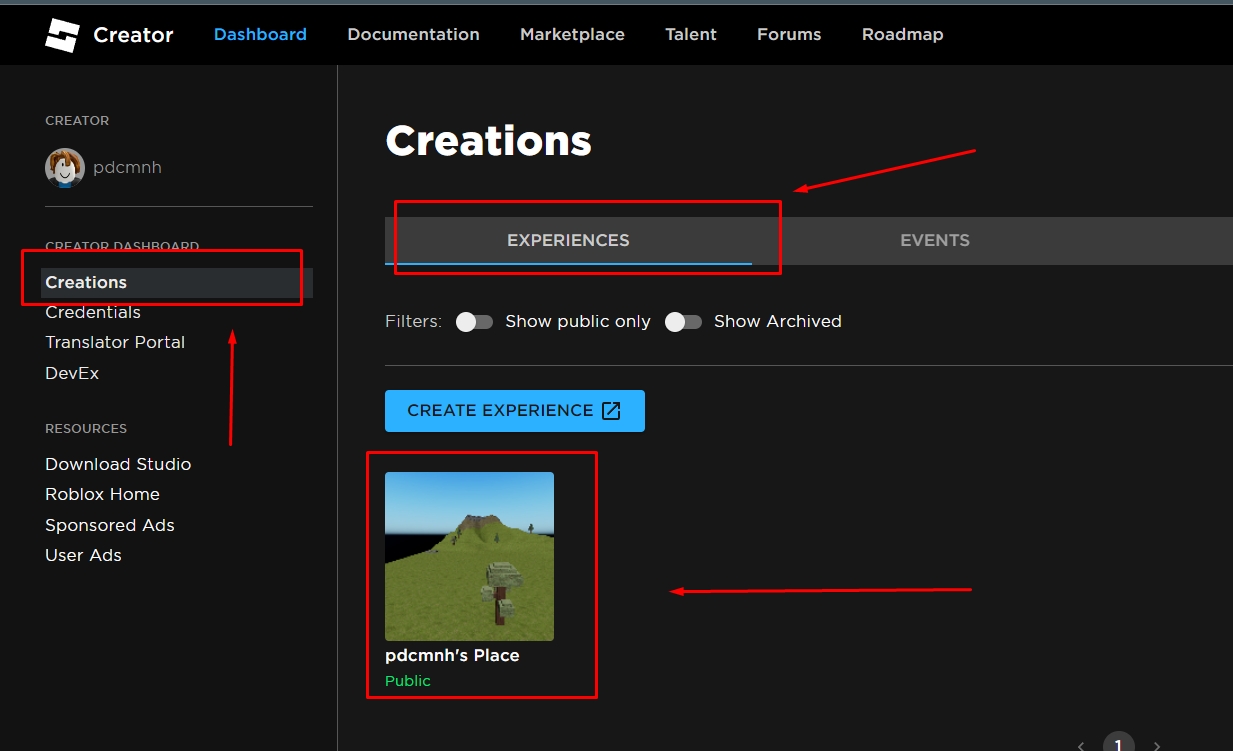
Task: Click the external-link icon on Create Experience
Action: [x=611, y=411]
